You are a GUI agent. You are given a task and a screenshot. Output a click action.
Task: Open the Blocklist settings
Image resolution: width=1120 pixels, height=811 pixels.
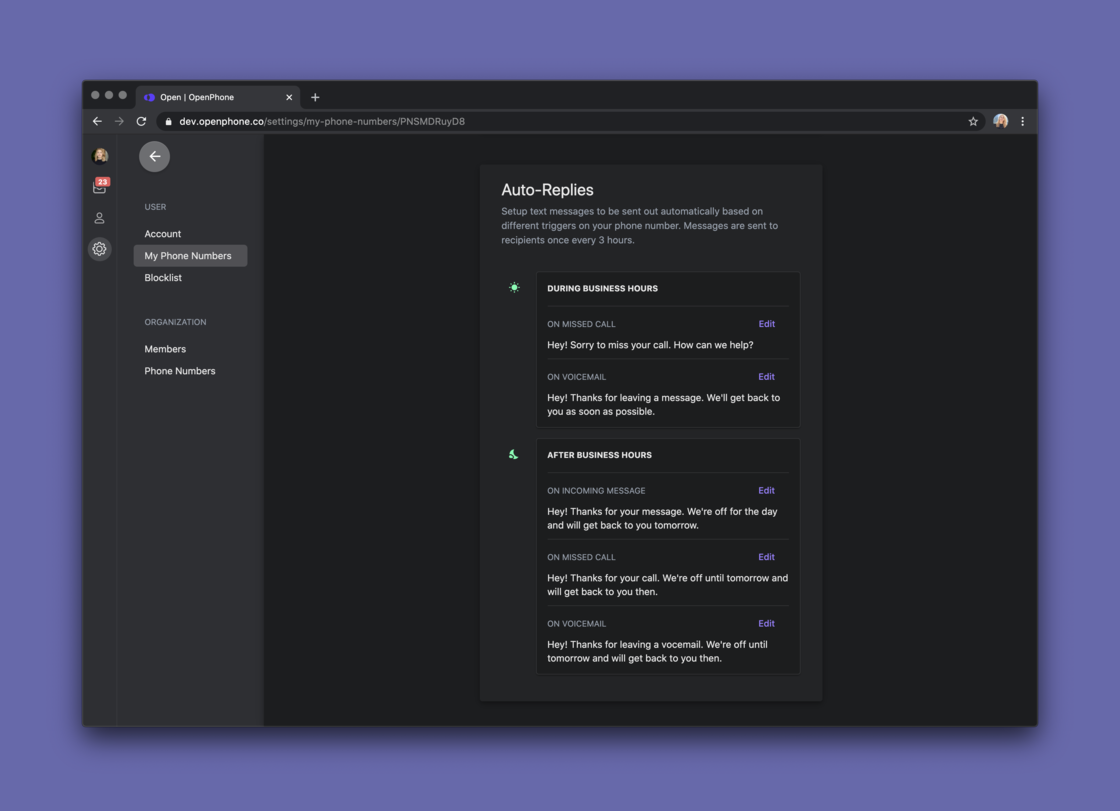point(163,277)
